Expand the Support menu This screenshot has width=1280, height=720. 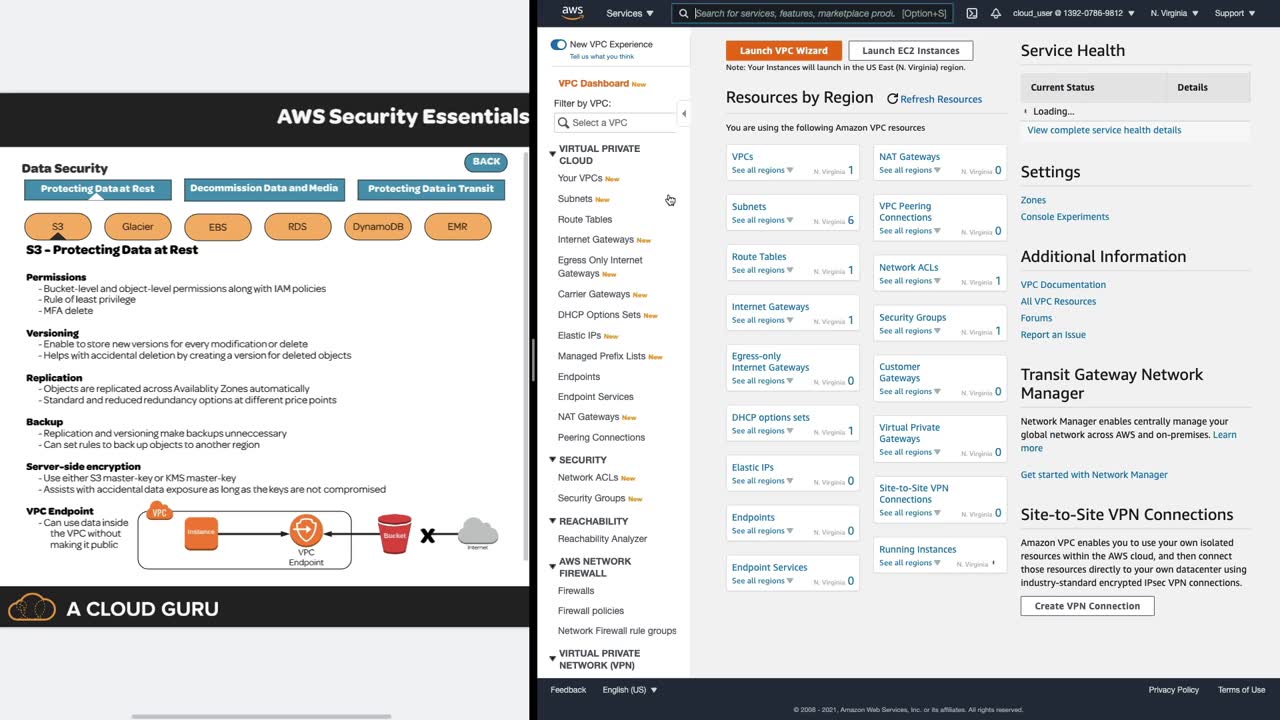click(1234, 13)
